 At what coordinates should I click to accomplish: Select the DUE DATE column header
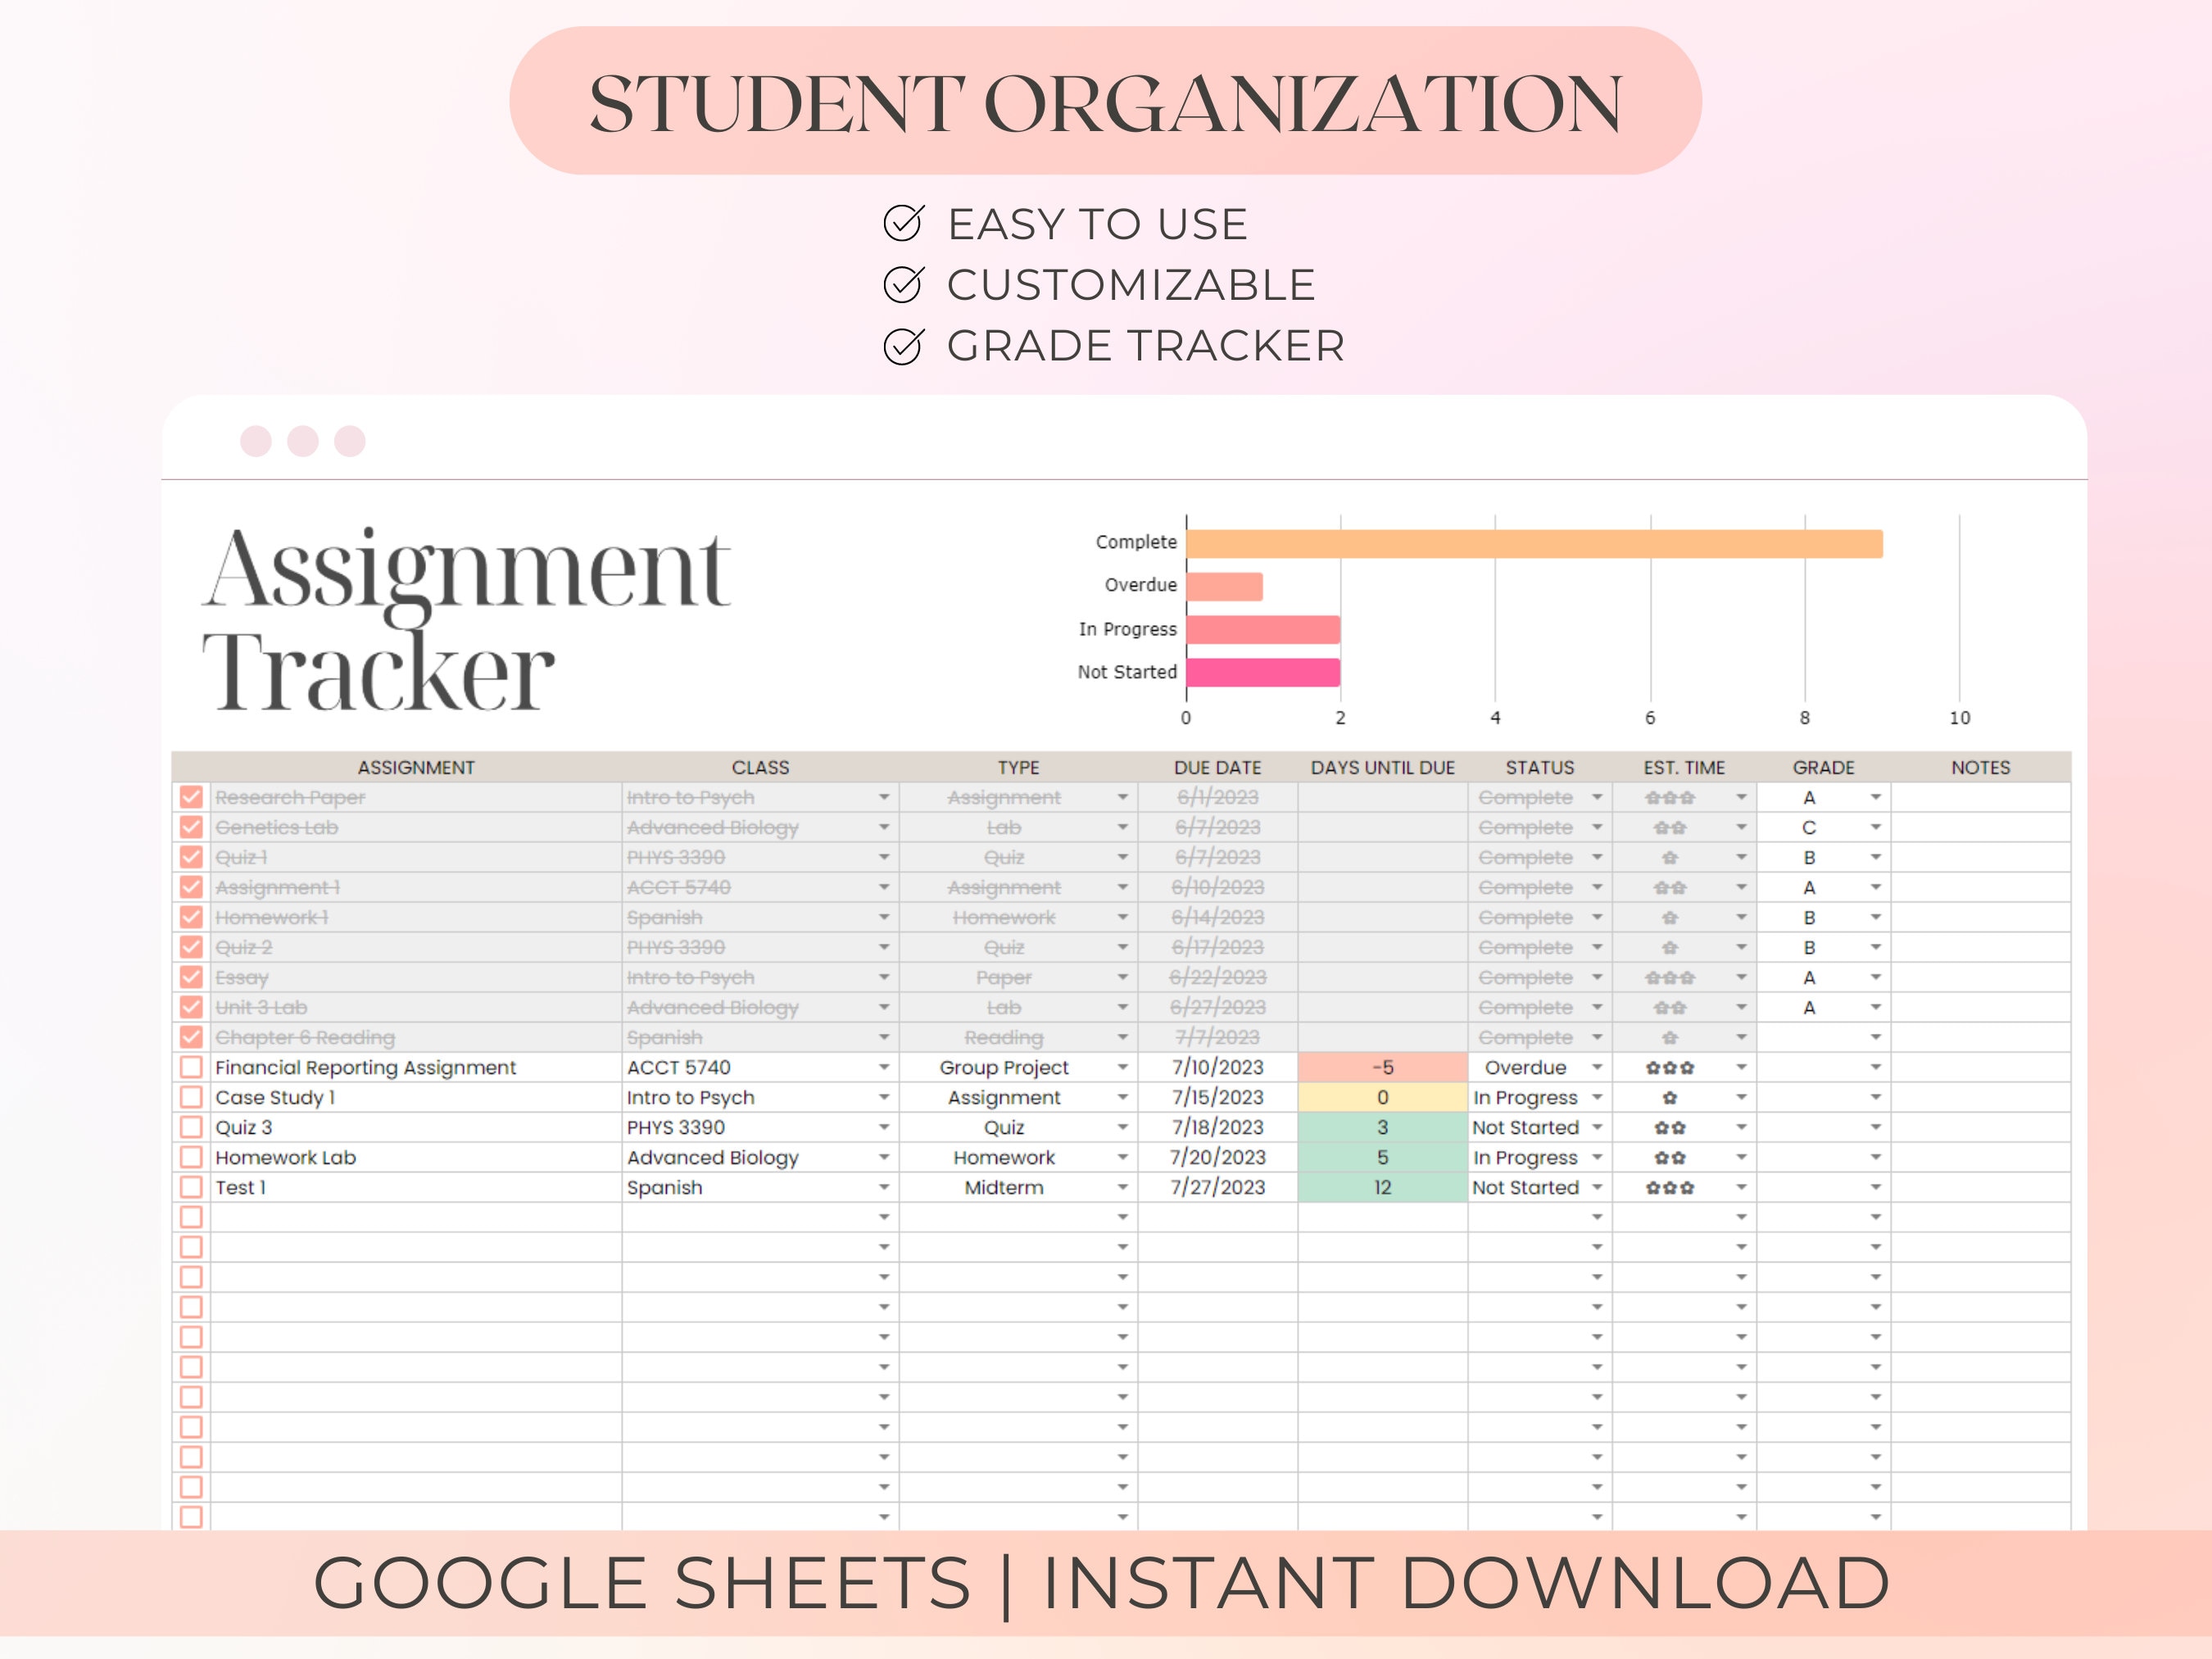1216,767
